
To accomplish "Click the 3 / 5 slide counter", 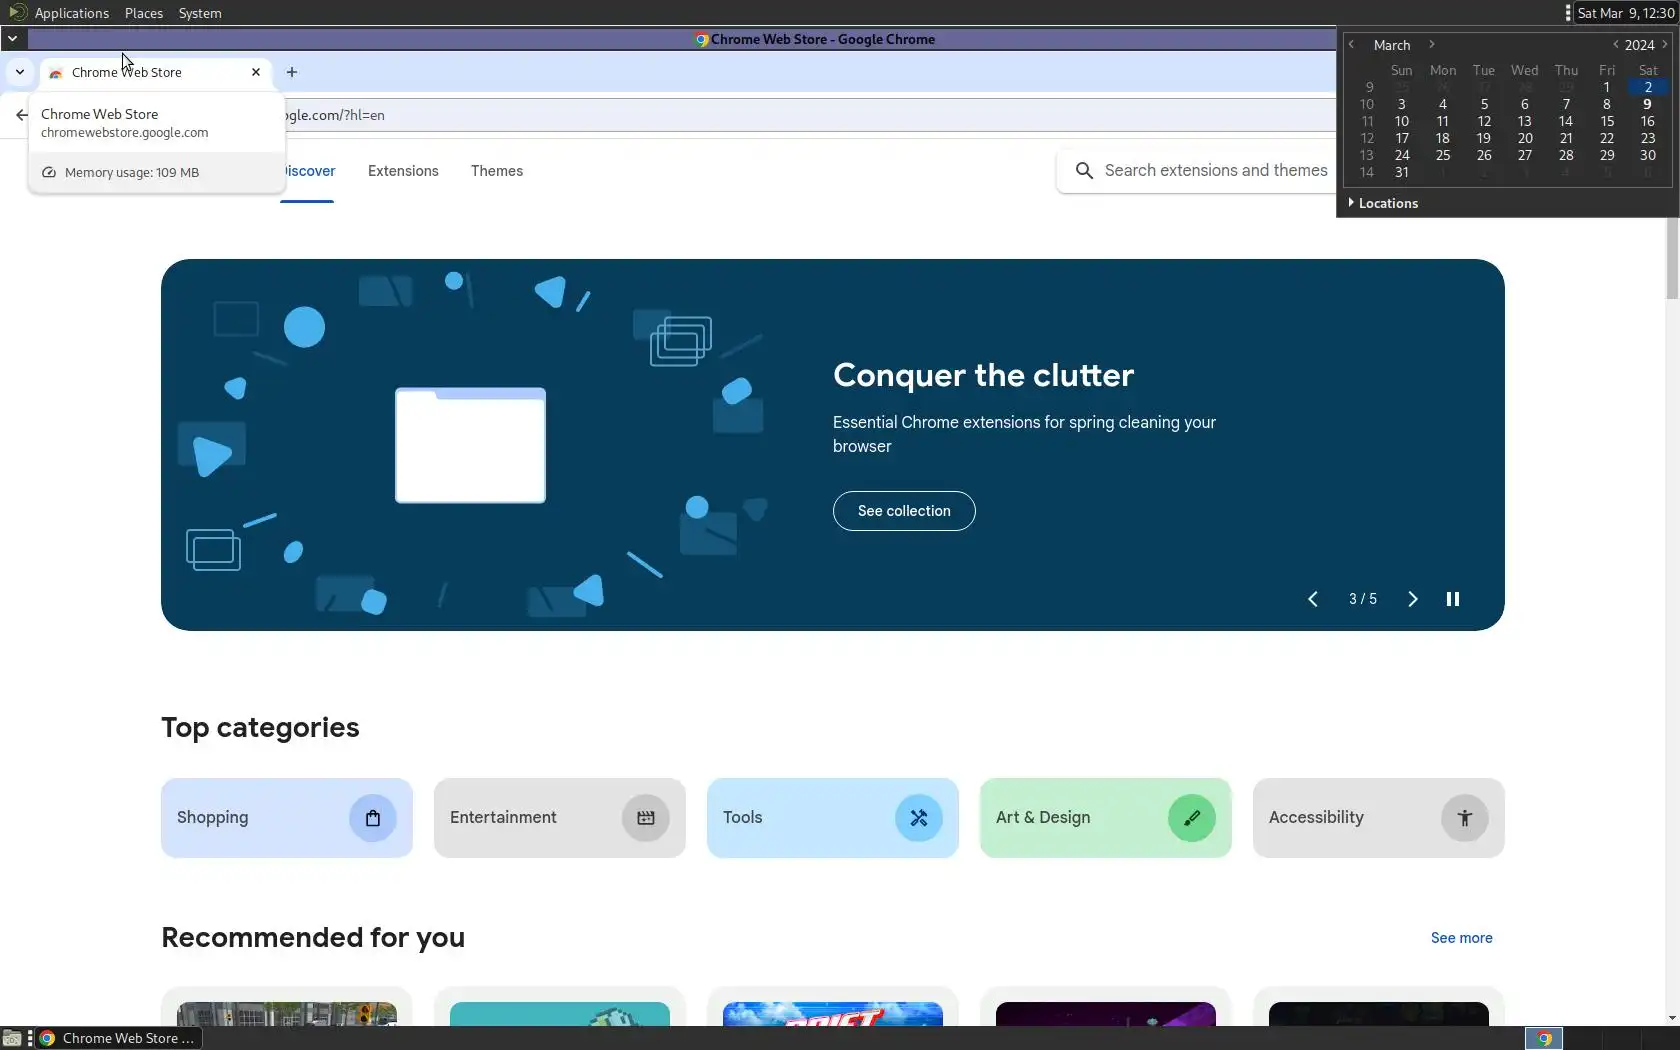I will tap(1363, 599).
